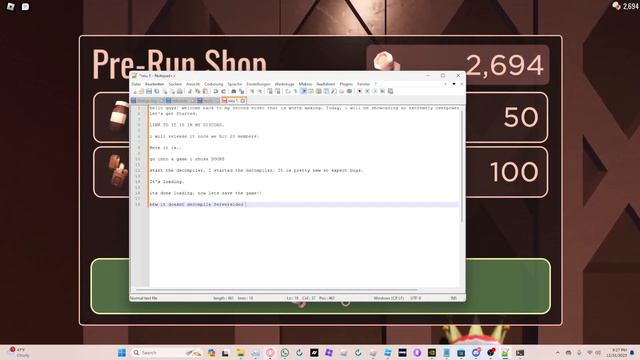This screenshot has height=360, width=640.
Task: Toggle the highlighted indent guide button
Action: point(304,91)
